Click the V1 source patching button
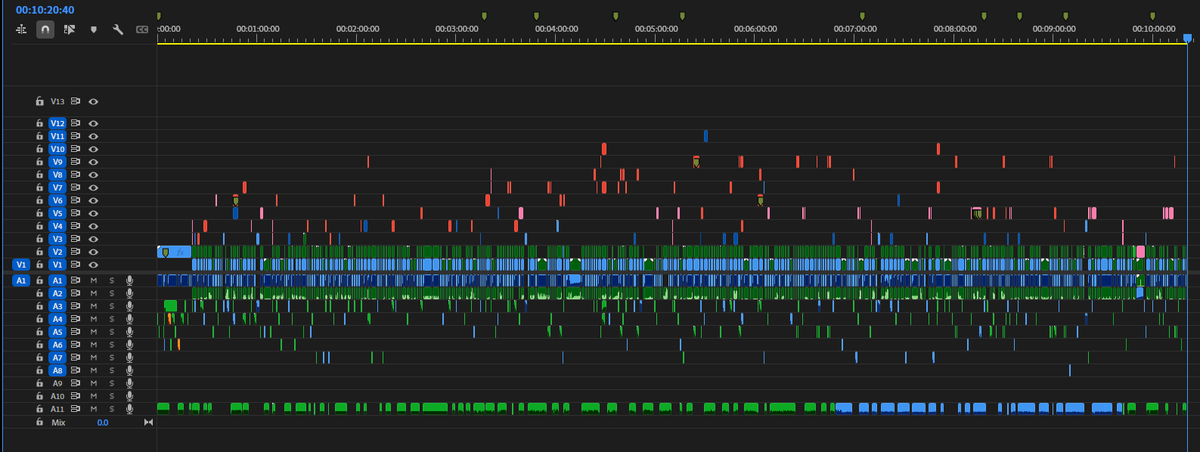The height and width of the screenshot is (452, 1200). pyautogui.click(x=20, y=264)
